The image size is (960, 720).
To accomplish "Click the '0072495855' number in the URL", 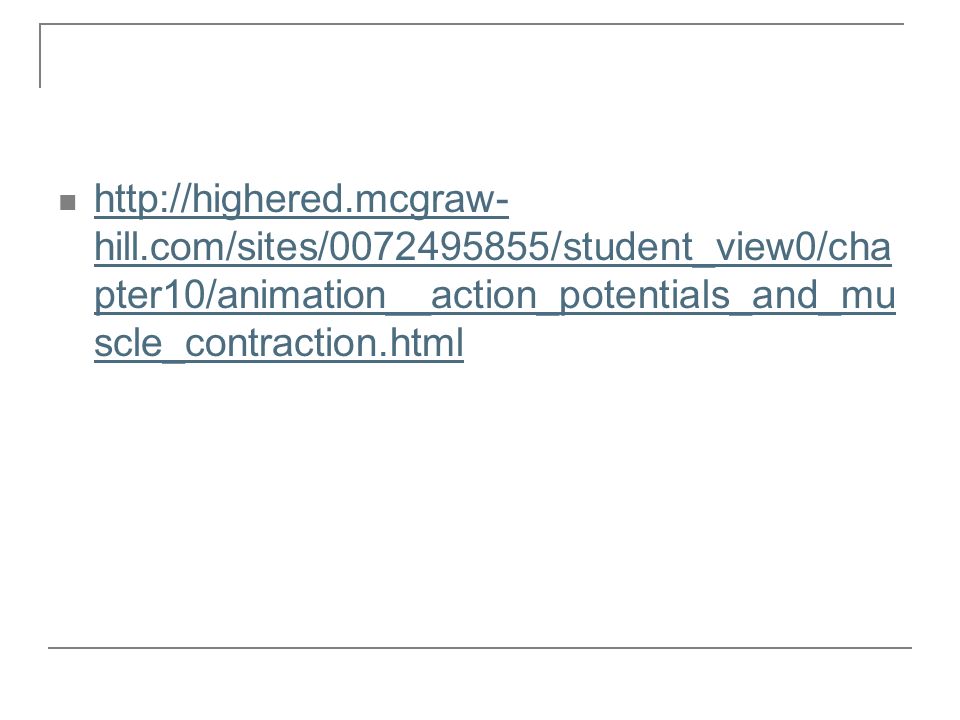I will tap(439, 247).
